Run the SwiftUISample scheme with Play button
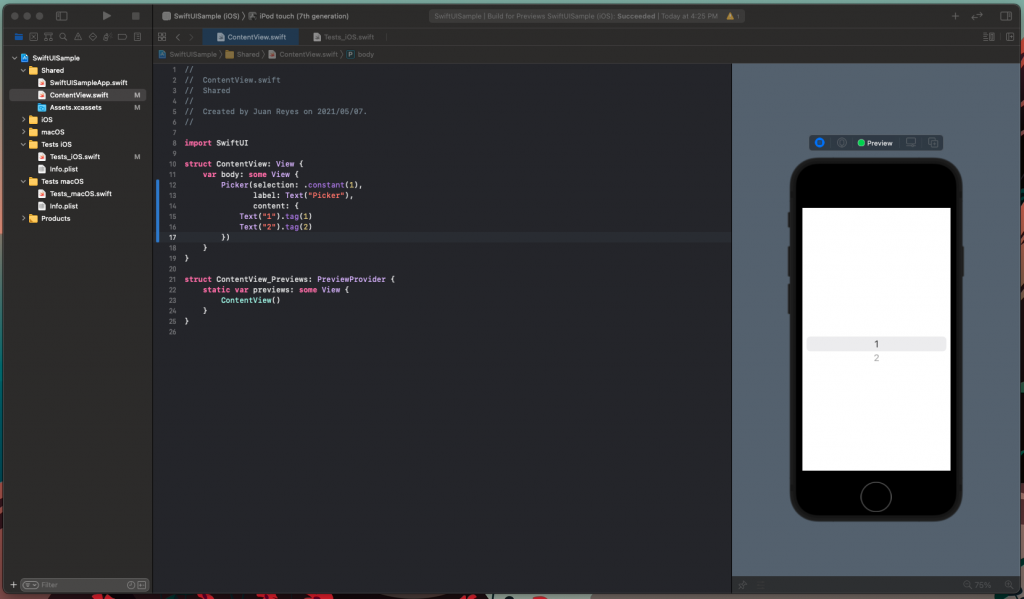Screen dimensions: 1024x599 (x=105, y=15)
